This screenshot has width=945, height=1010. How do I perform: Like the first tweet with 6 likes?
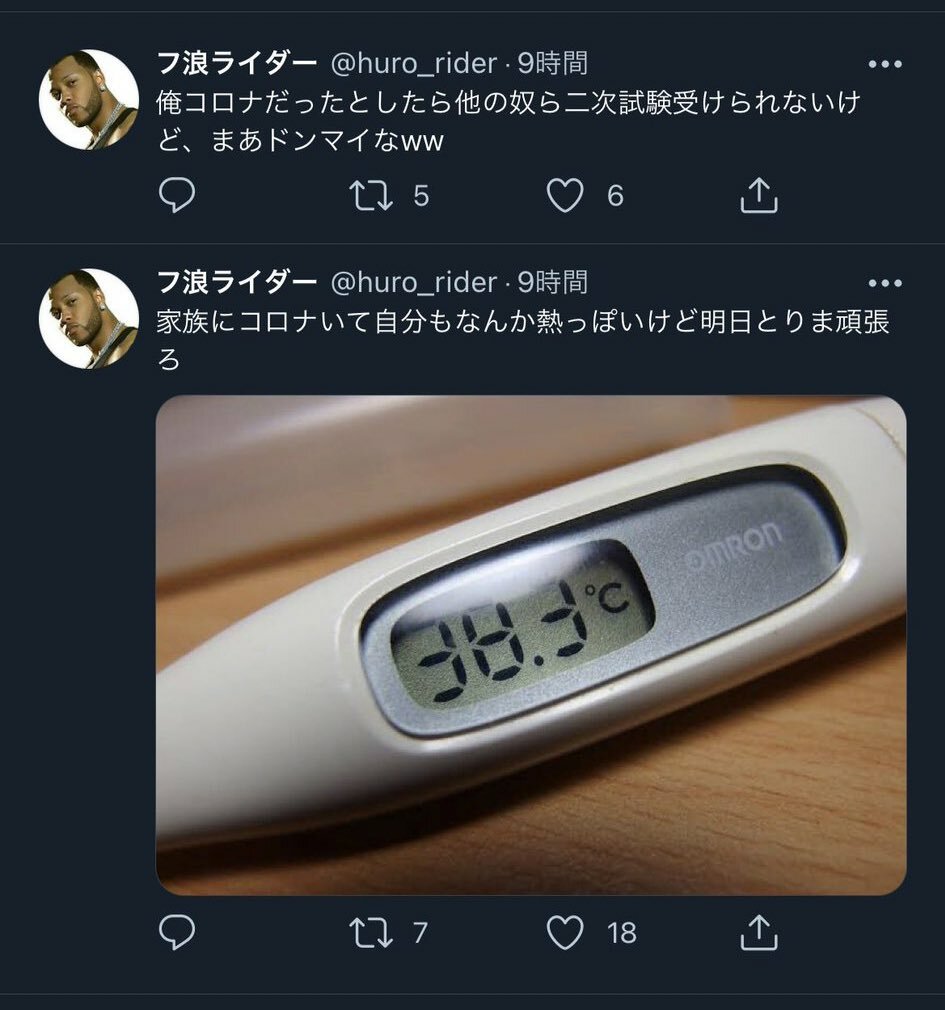565,195
